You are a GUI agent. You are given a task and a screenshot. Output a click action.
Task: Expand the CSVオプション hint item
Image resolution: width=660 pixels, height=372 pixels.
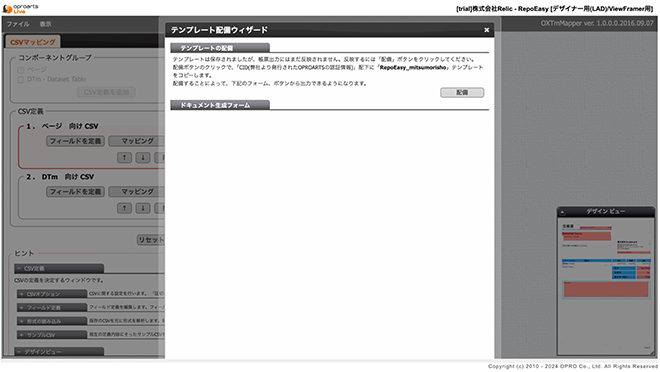click(52, 294)
